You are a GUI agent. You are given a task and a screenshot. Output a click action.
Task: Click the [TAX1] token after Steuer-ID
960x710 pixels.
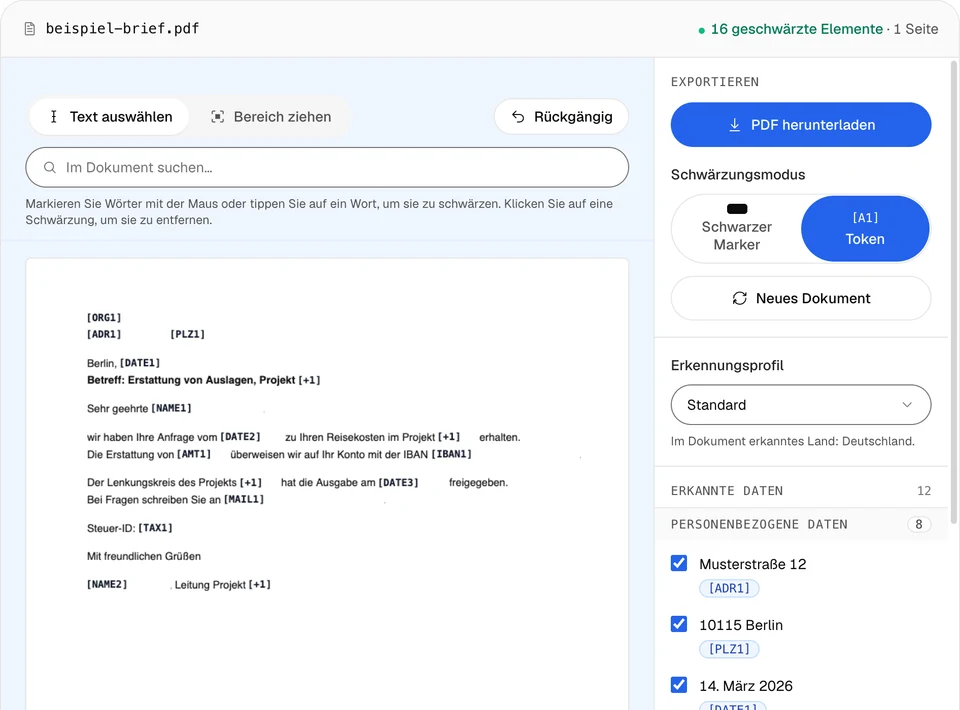pos(155,528)
